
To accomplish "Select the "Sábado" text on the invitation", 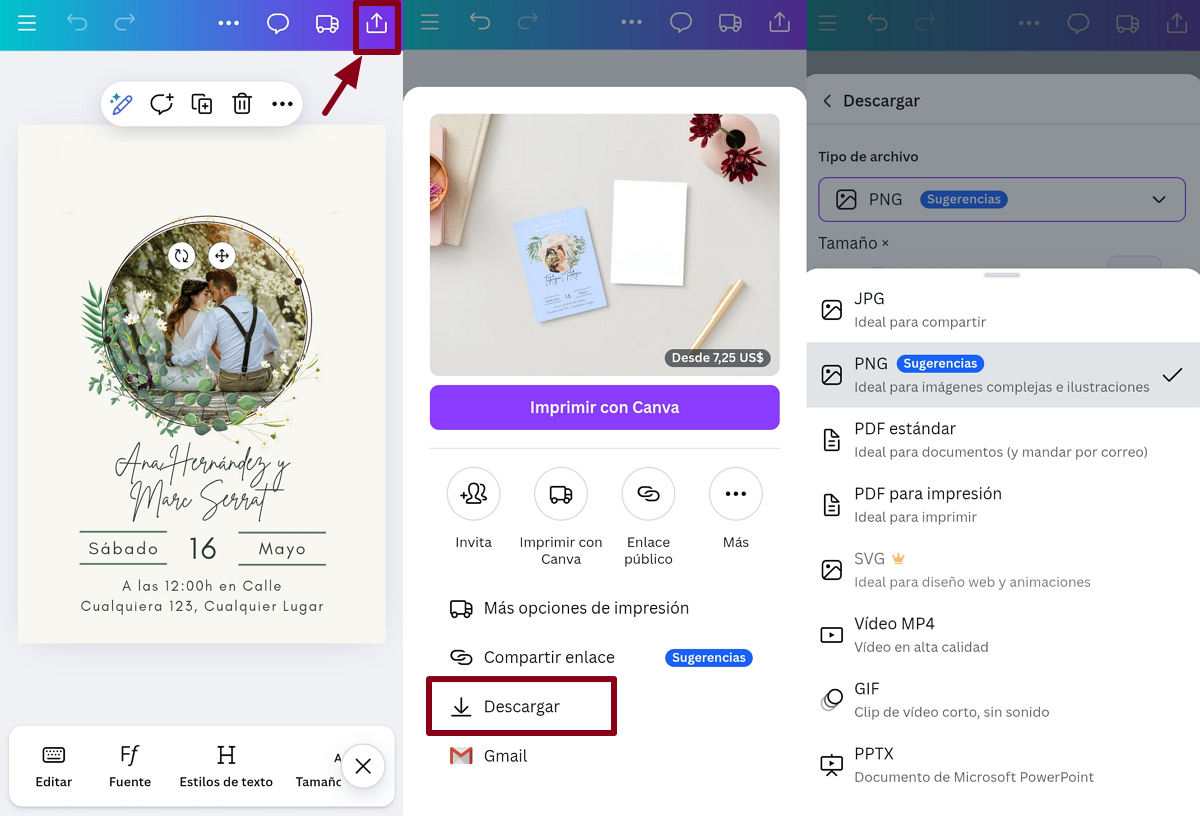I will coord(123,549).
